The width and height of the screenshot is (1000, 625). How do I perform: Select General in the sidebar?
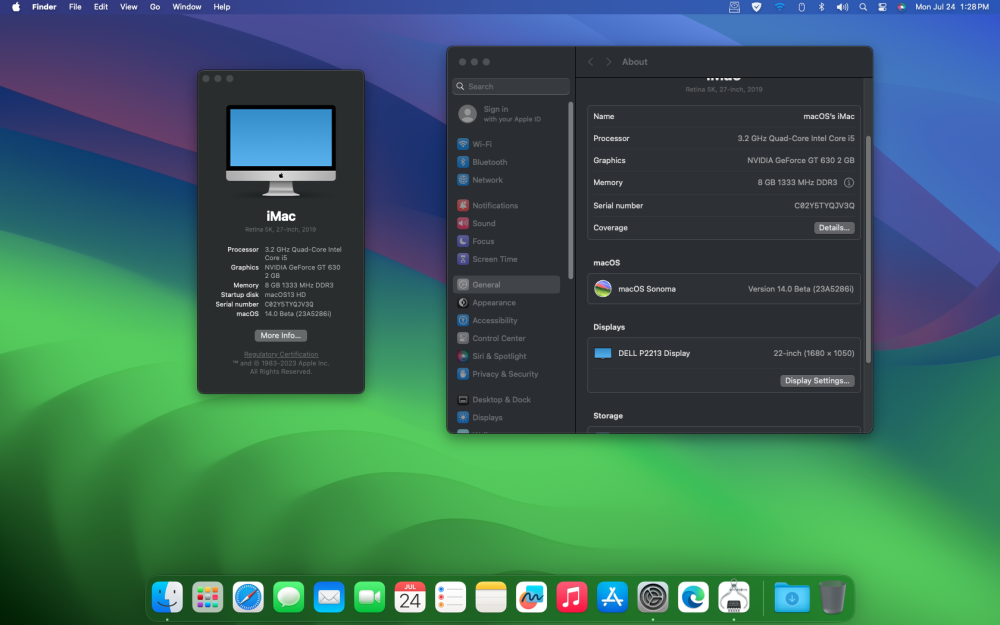(506, 284)
